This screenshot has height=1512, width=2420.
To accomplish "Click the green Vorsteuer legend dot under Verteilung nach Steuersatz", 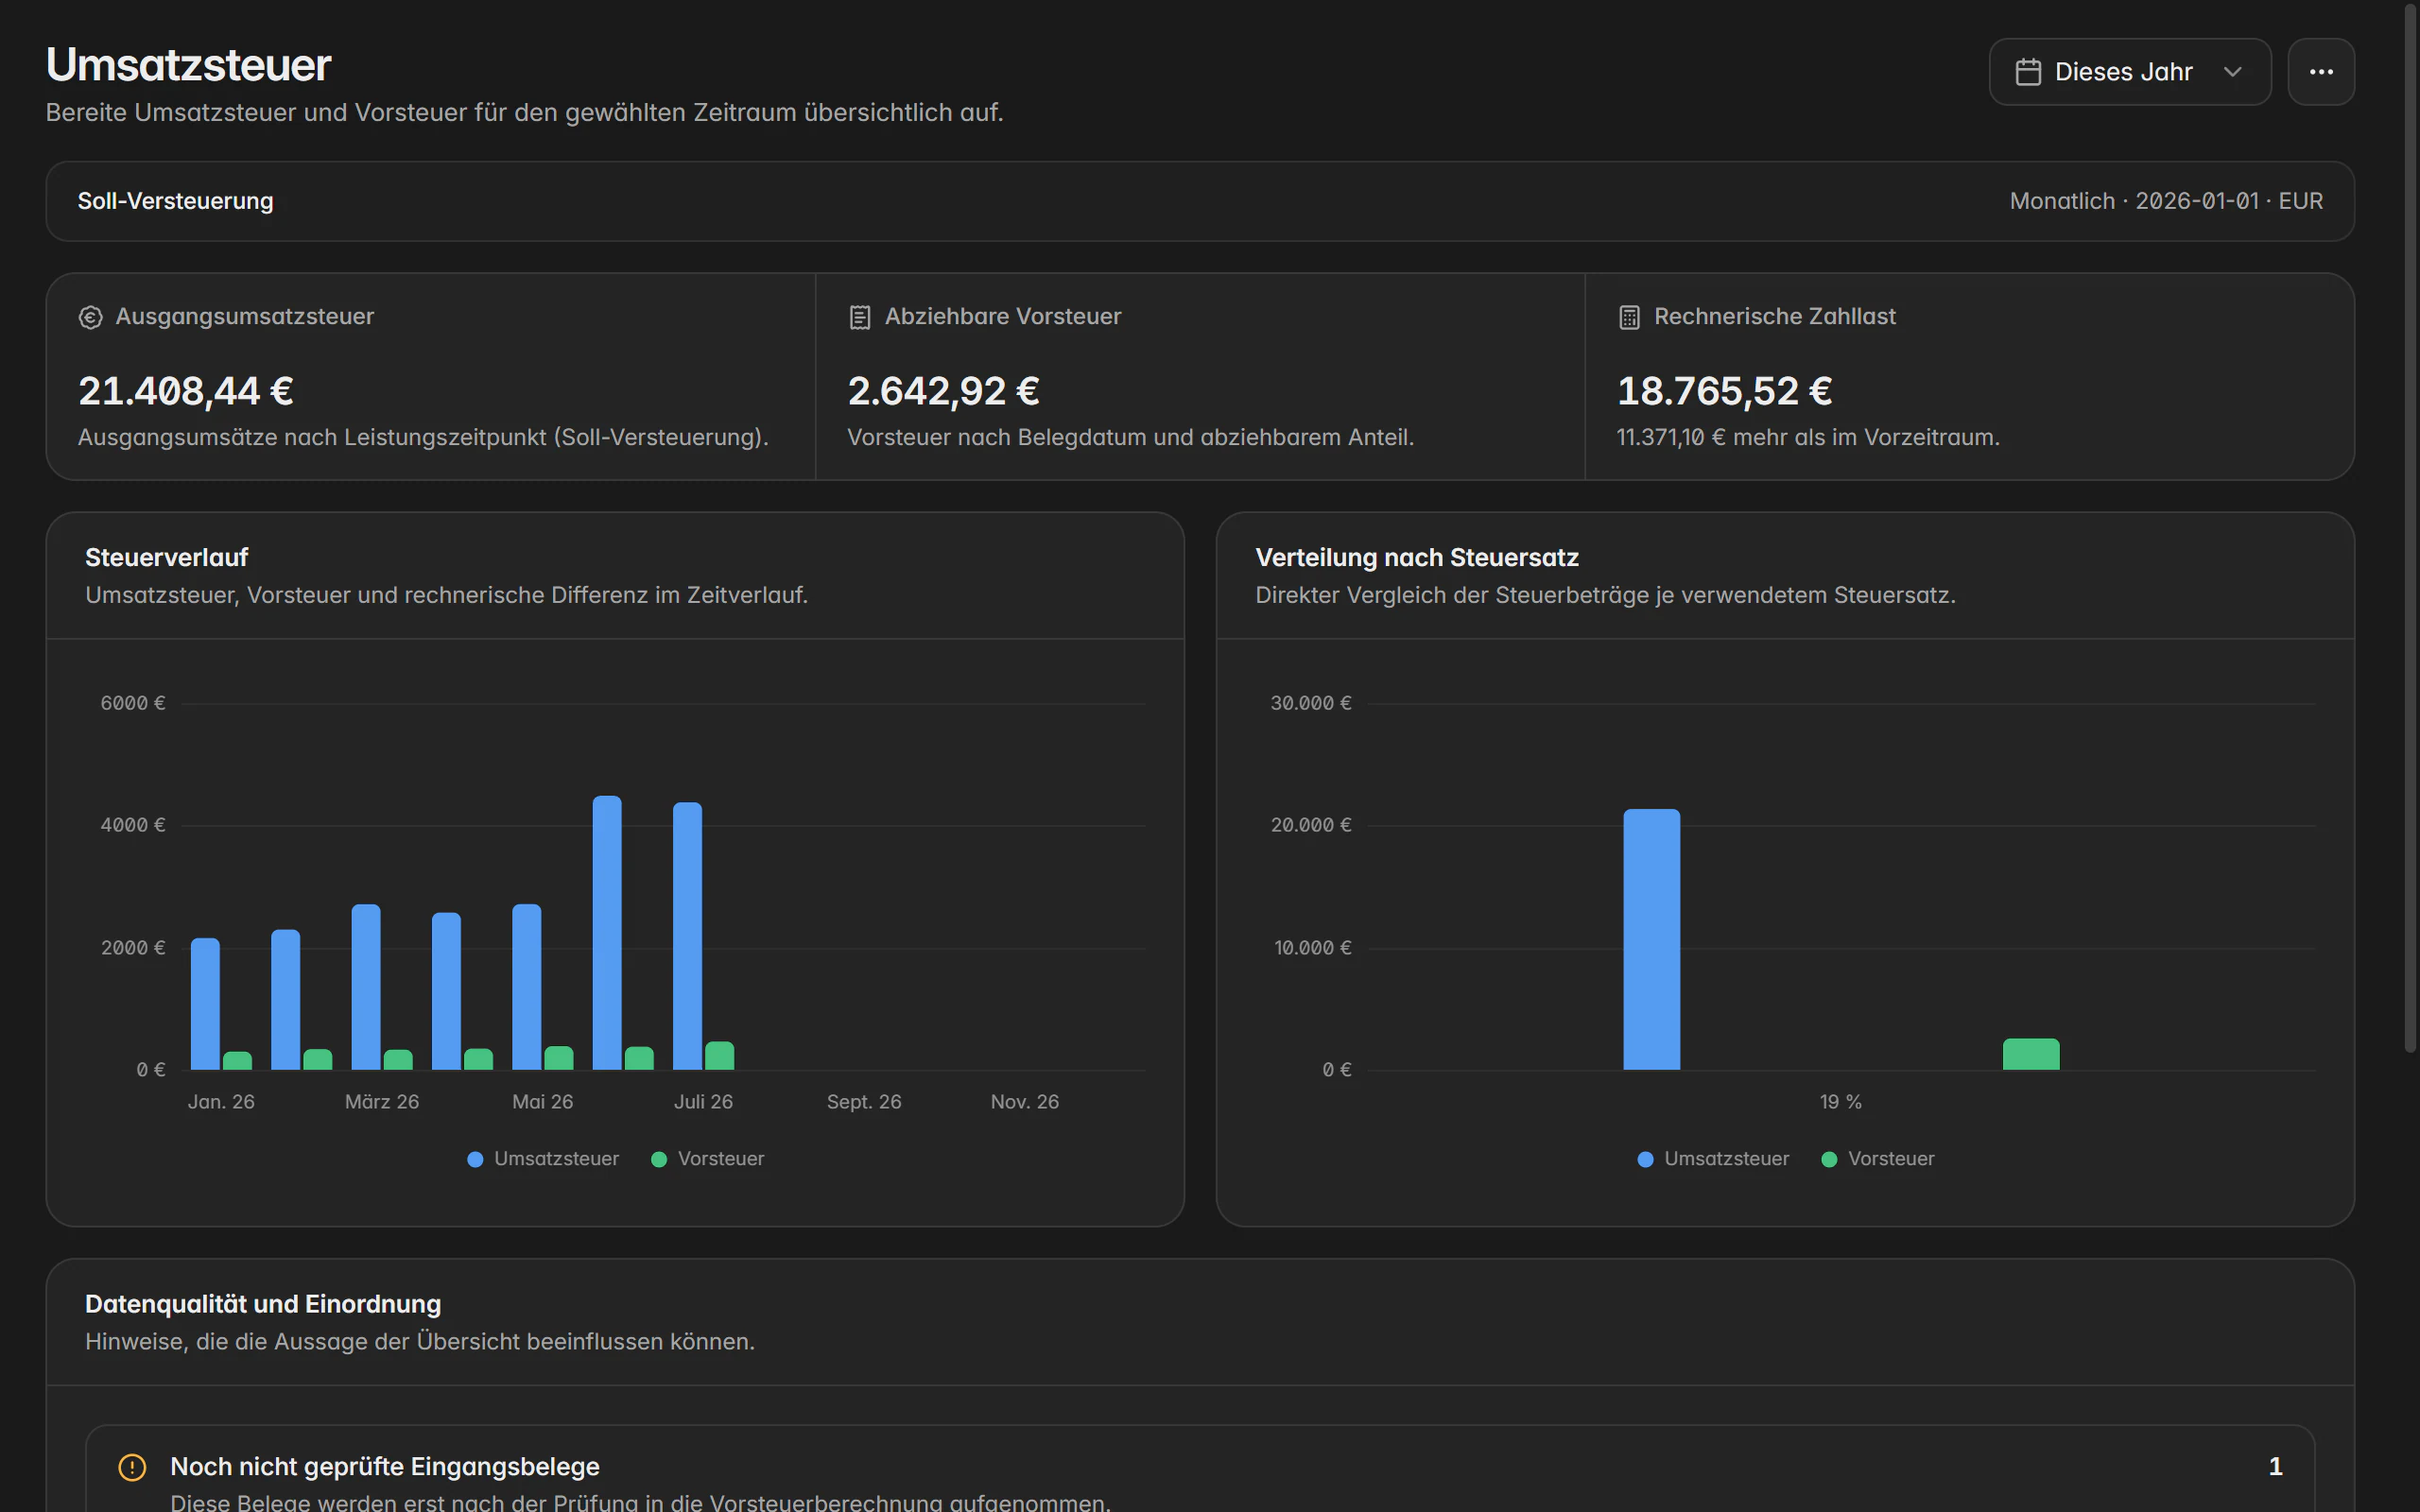I will pos(1829,1159).
